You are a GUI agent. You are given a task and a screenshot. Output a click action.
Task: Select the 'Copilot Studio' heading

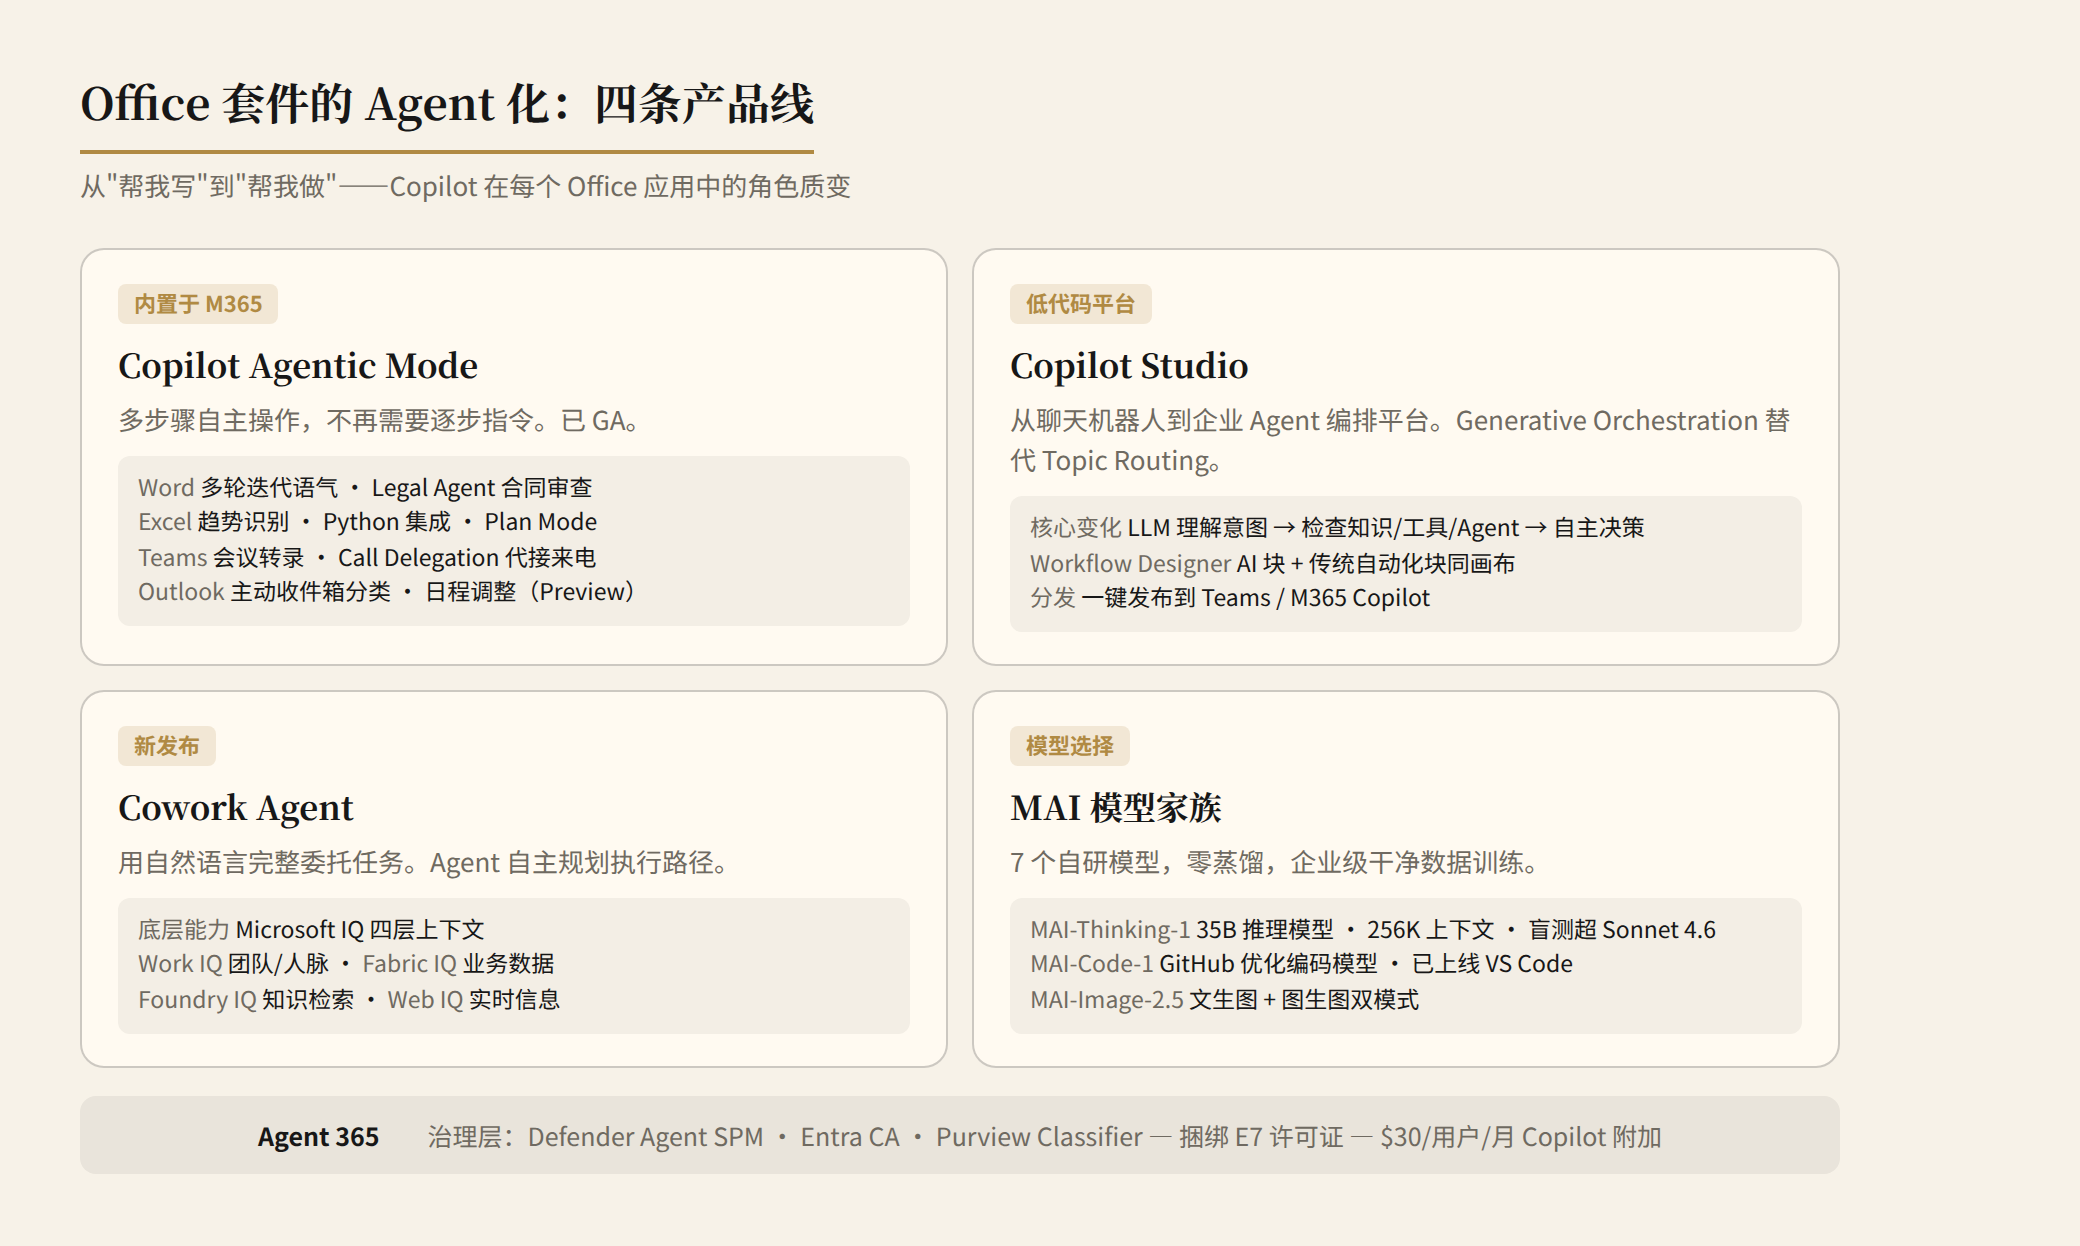coord(1129,366)
